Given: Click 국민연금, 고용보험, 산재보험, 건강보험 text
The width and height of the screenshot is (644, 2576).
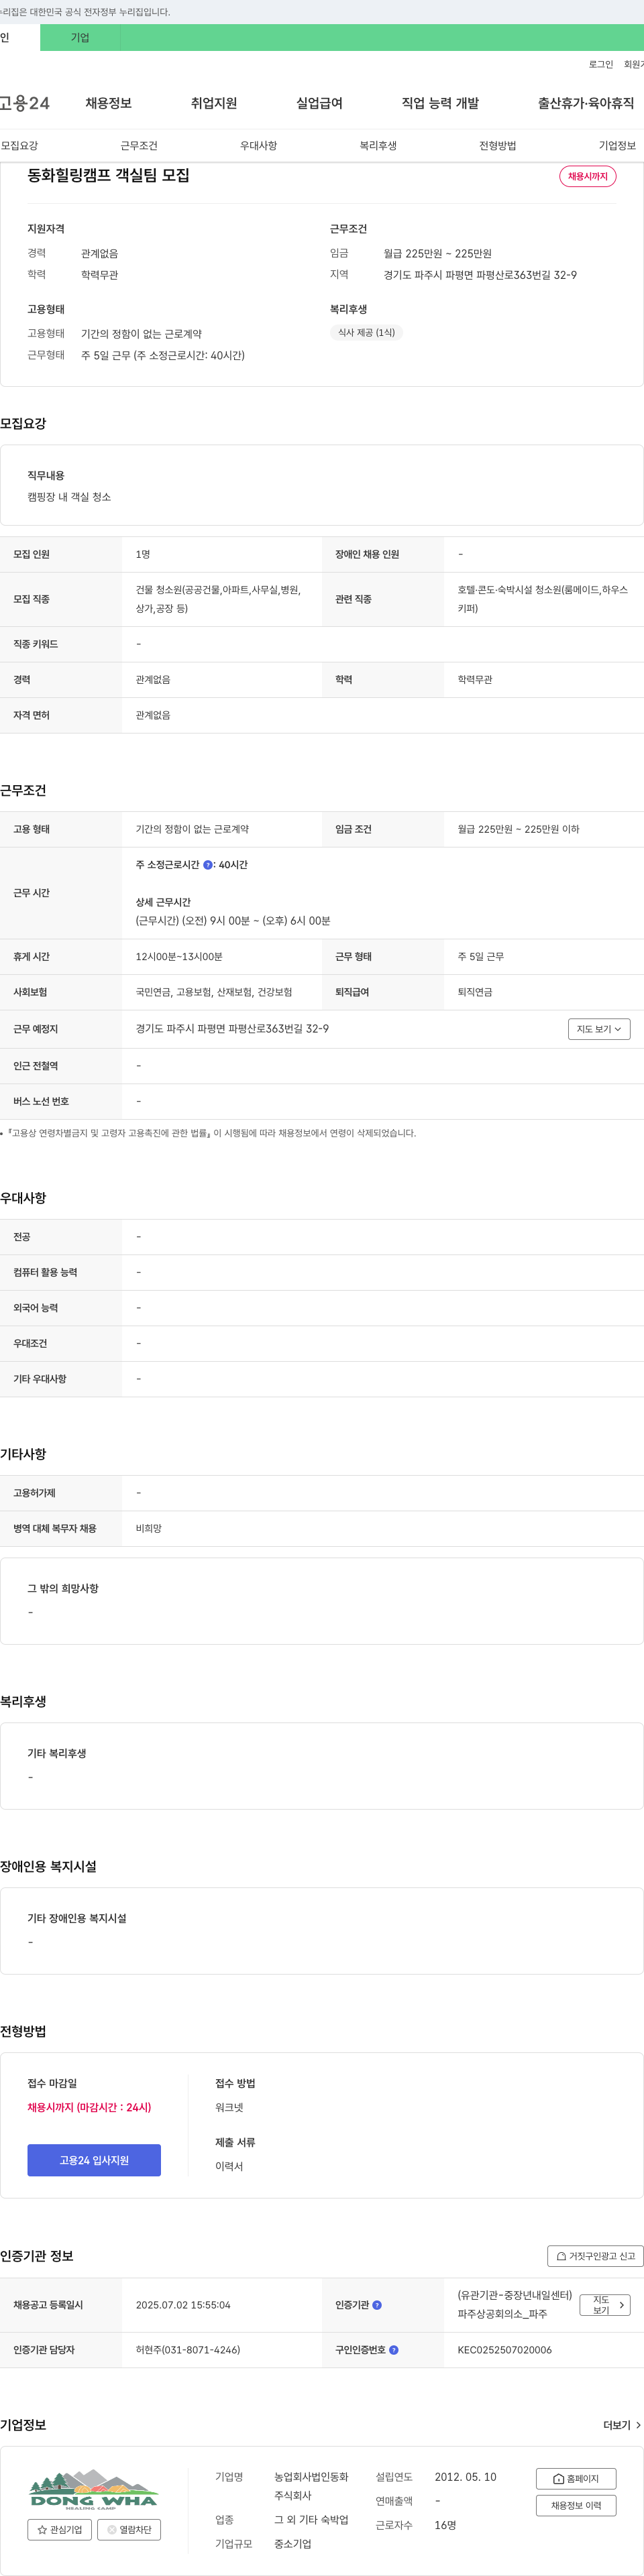Looking at the screenshot, I should (214, 992).
